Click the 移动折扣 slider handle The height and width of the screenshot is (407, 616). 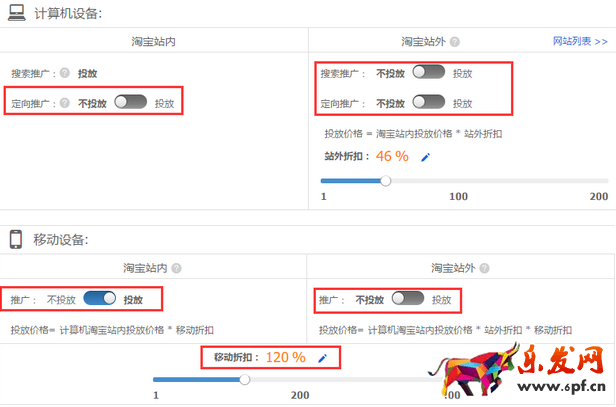pyautogui.click(x=244, y=379)
